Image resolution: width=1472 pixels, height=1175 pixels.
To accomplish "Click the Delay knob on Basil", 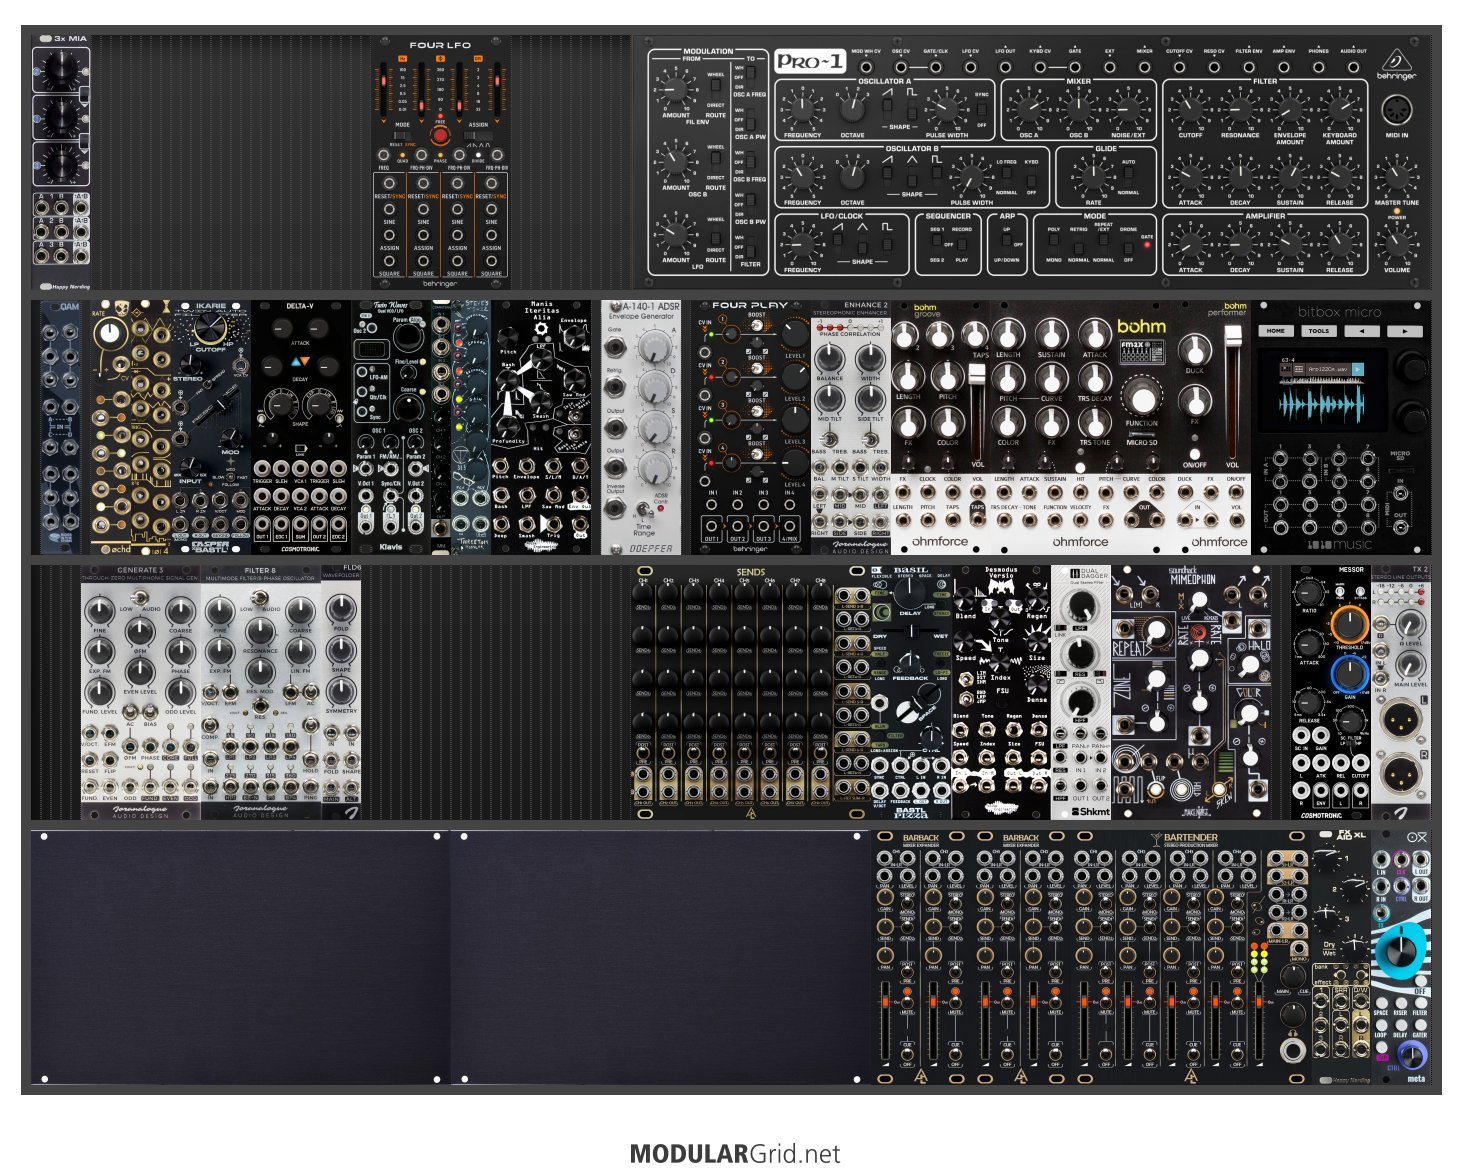I will pos(910,593).
